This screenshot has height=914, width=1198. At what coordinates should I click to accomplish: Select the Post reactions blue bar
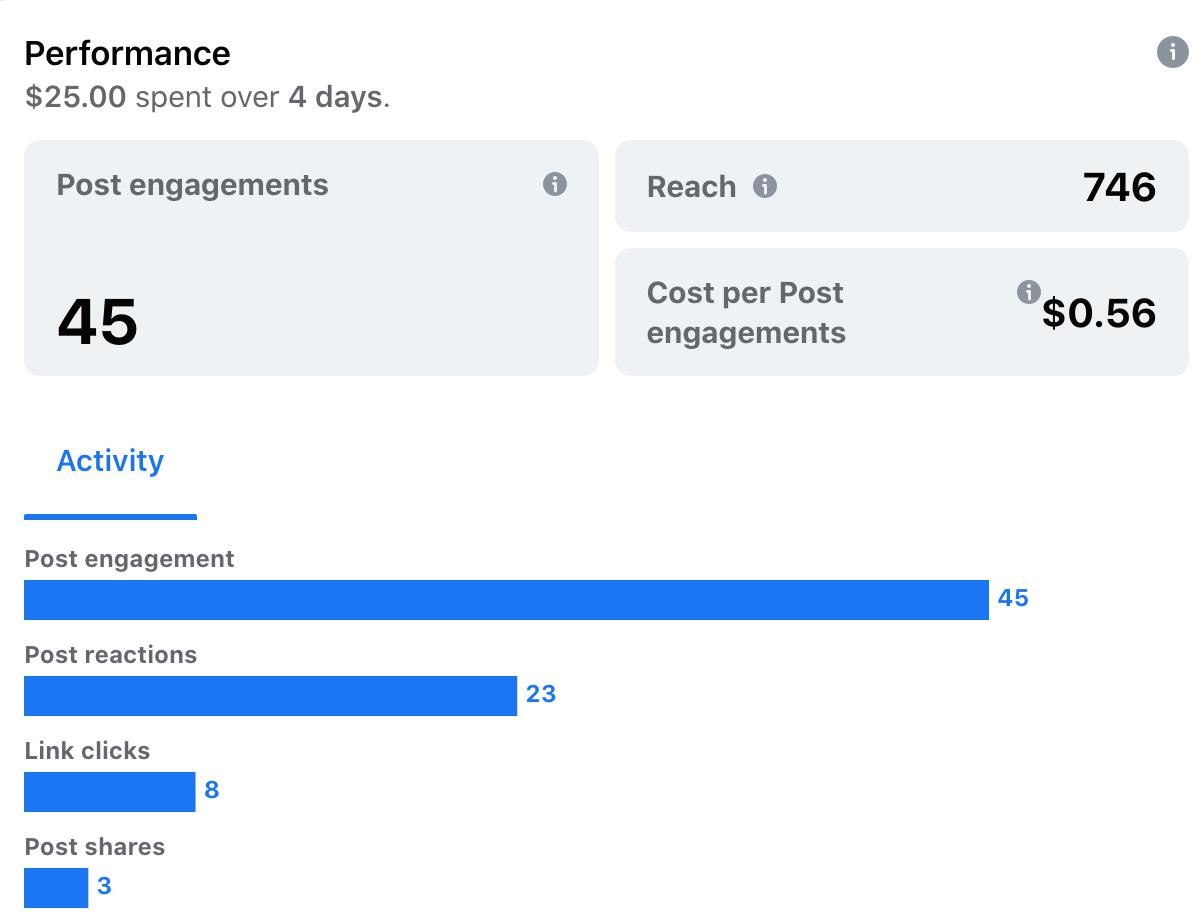pyautogui.click(x=270, y=696)
